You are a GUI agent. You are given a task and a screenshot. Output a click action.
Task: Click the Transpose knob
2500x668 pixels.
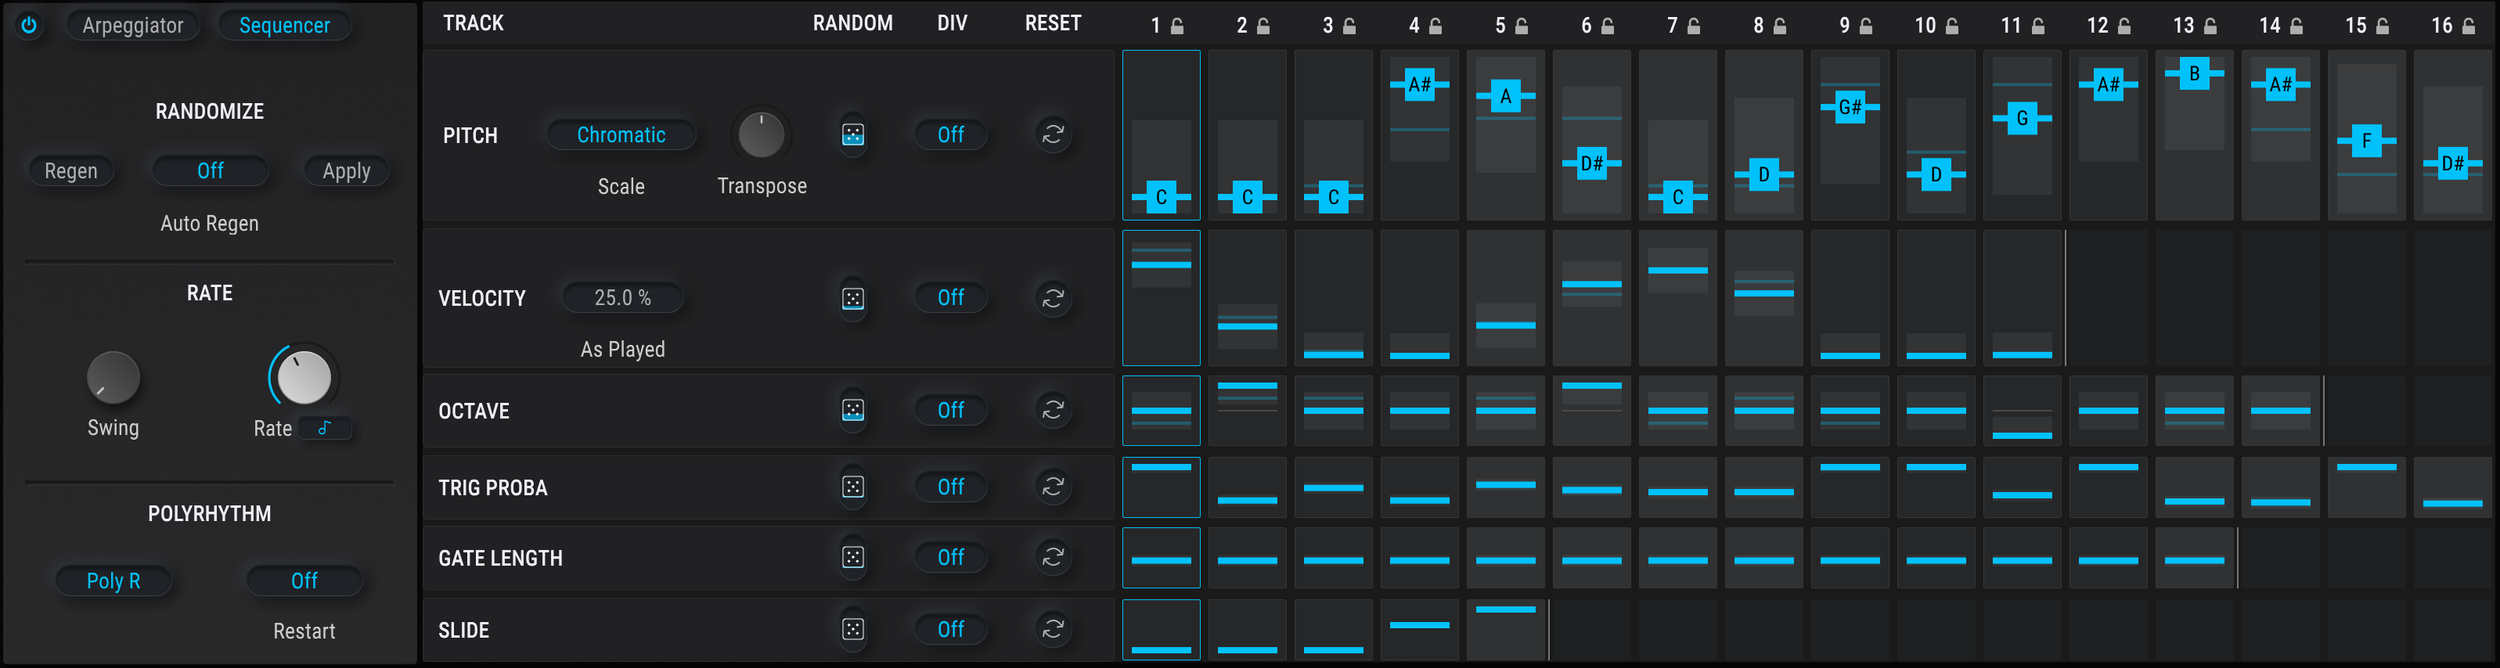coord(761,134)
